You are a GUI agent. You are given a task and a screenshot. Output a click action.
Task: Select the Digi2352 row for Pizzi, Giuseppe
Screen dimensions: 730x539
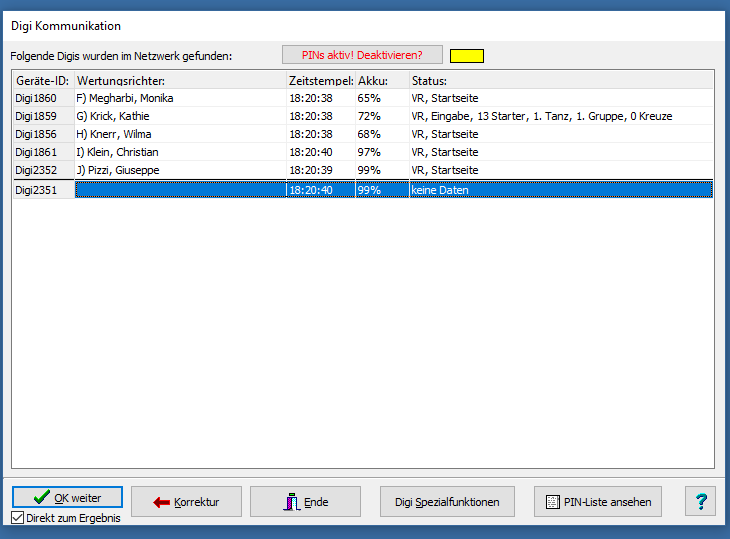tap(180, 170)
